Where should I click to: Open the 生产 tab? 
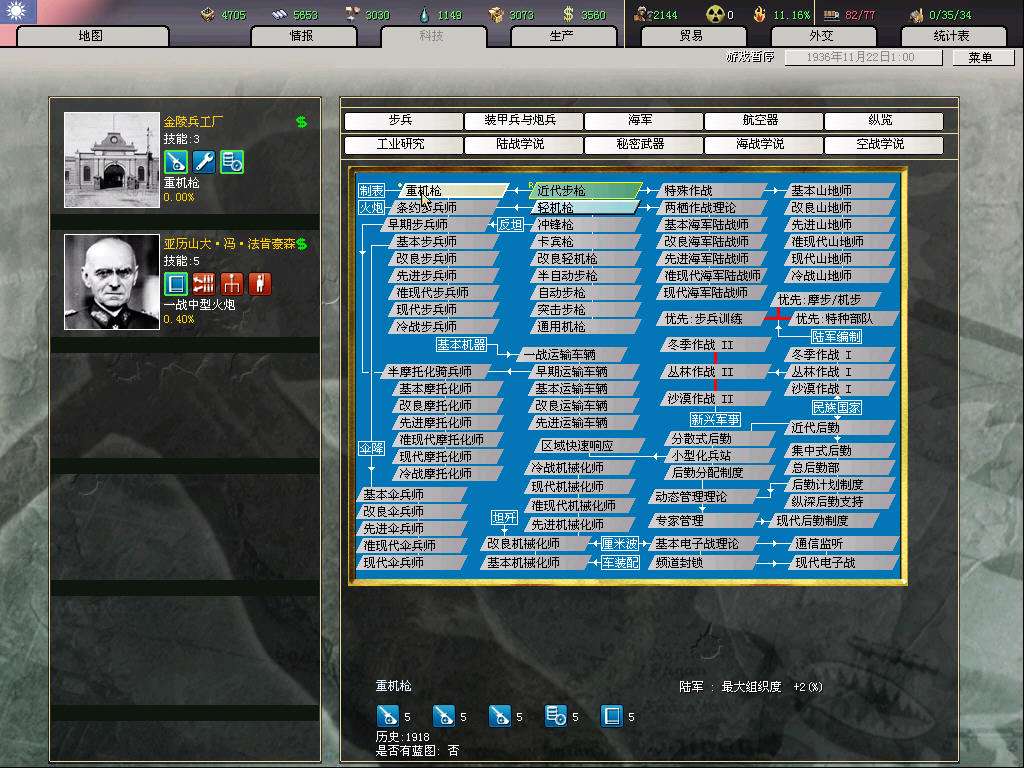[x=562, y=36]
